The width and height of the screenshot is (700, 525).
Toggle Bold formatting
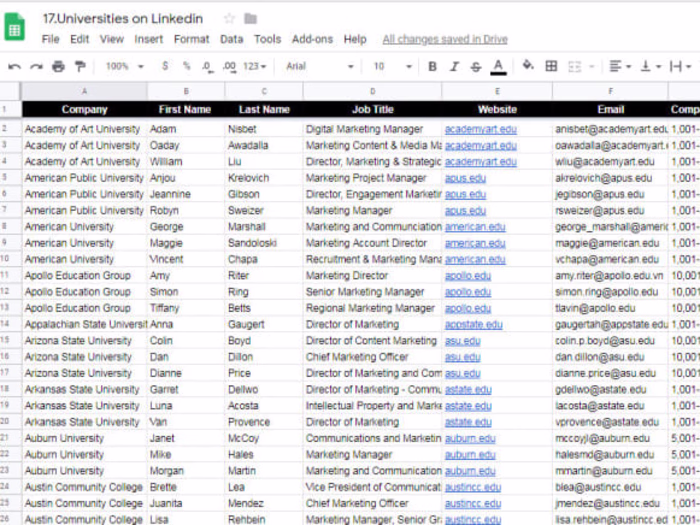click(432, 67)
